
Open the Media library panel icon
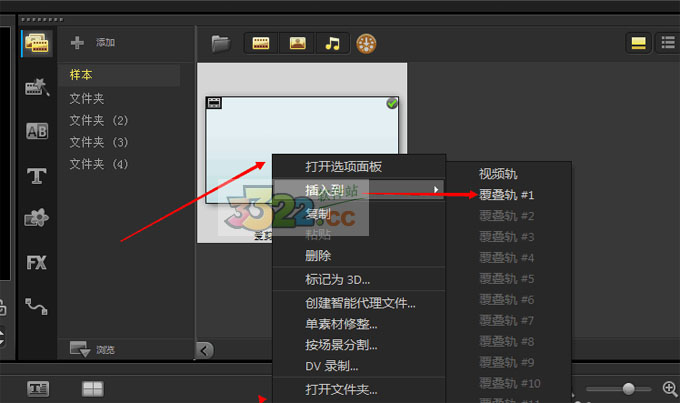[37, 44]
